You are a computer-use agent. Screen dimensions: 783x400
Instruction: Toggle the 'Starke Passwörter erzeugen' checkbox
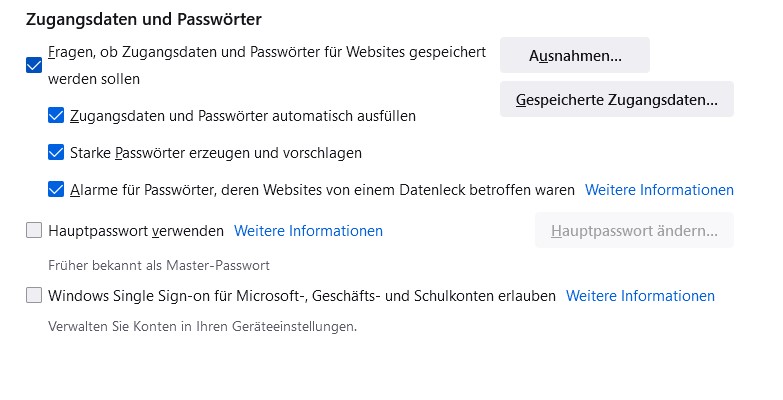point(56,153)
